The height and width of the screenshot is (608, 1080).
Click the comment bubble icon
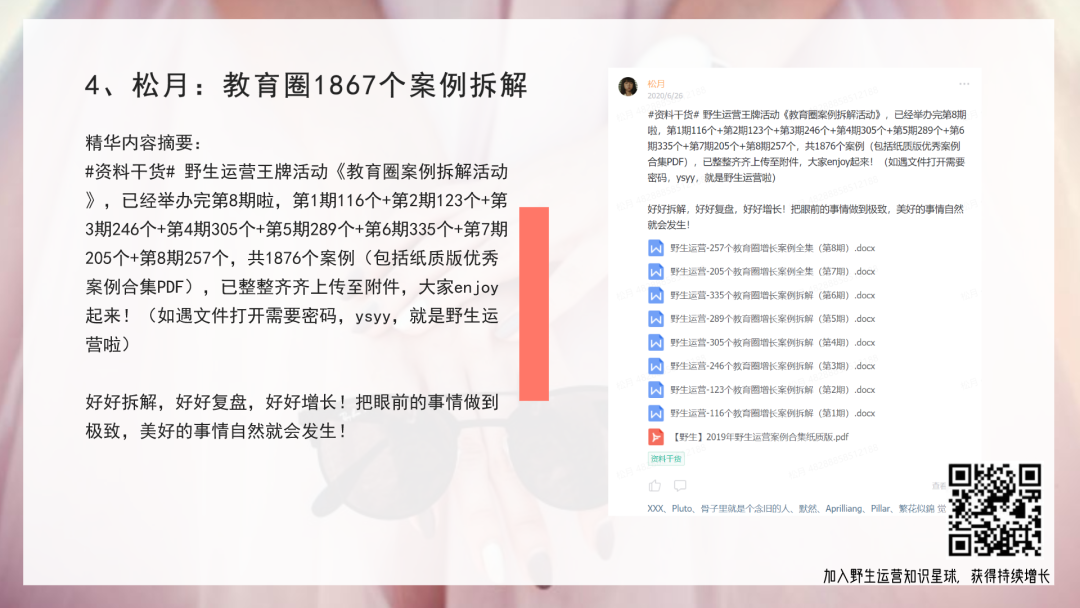[x=680, y=486]
